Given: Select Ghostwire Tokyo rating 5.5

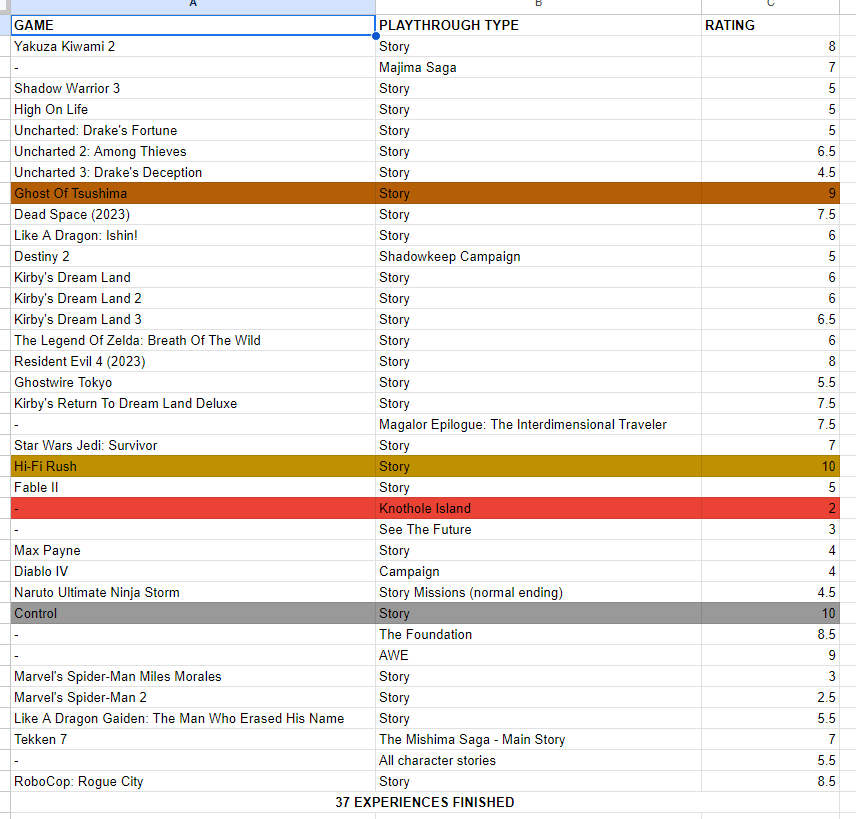Looking at the screenshot, I should (x=770, y=383).
